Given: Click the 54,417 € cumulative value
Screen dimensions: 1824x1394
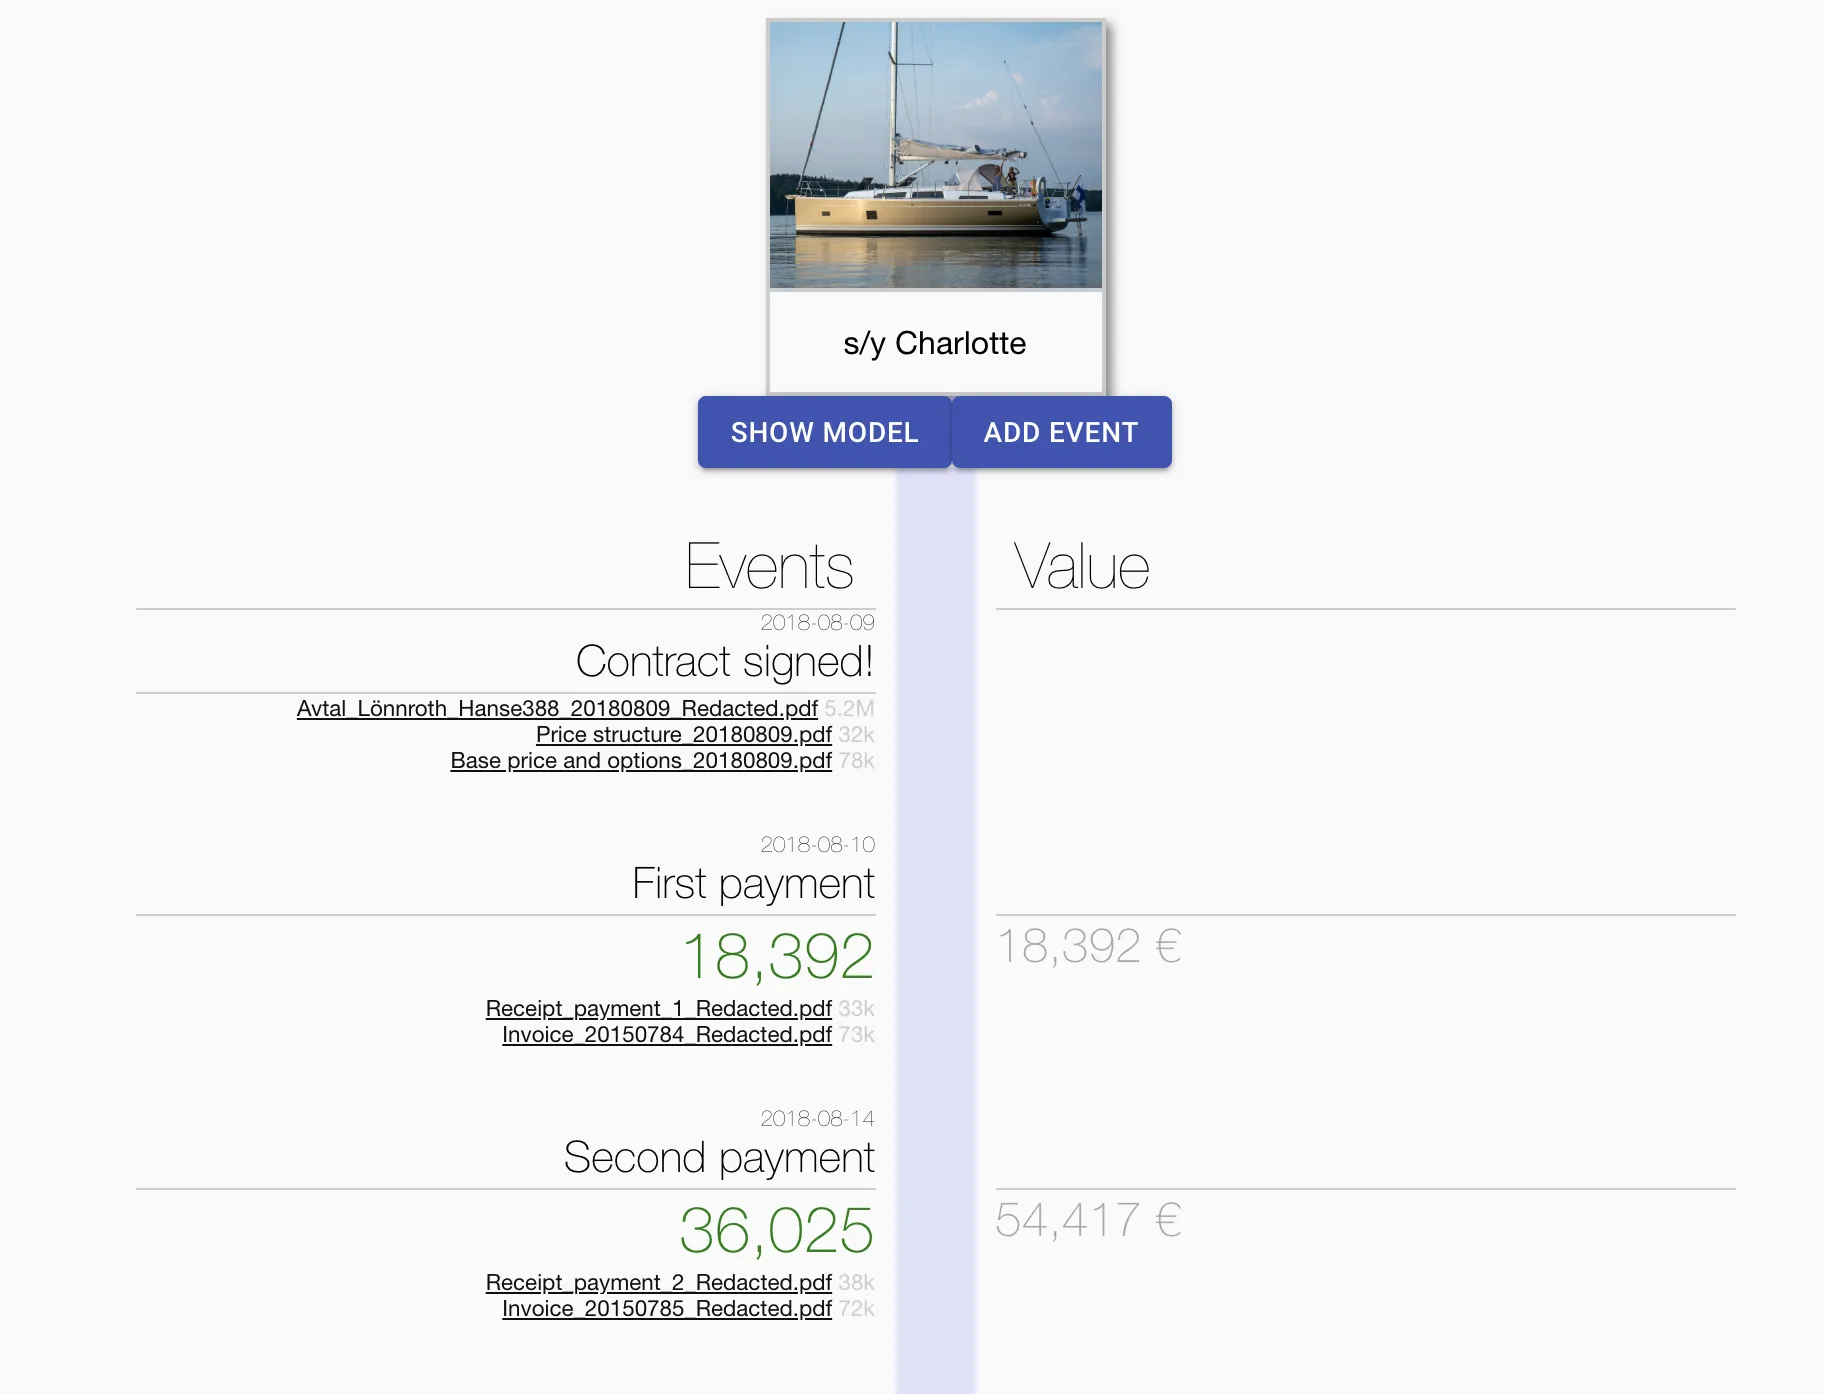Looking at the screenshot, I should tap(1088, 1220).
